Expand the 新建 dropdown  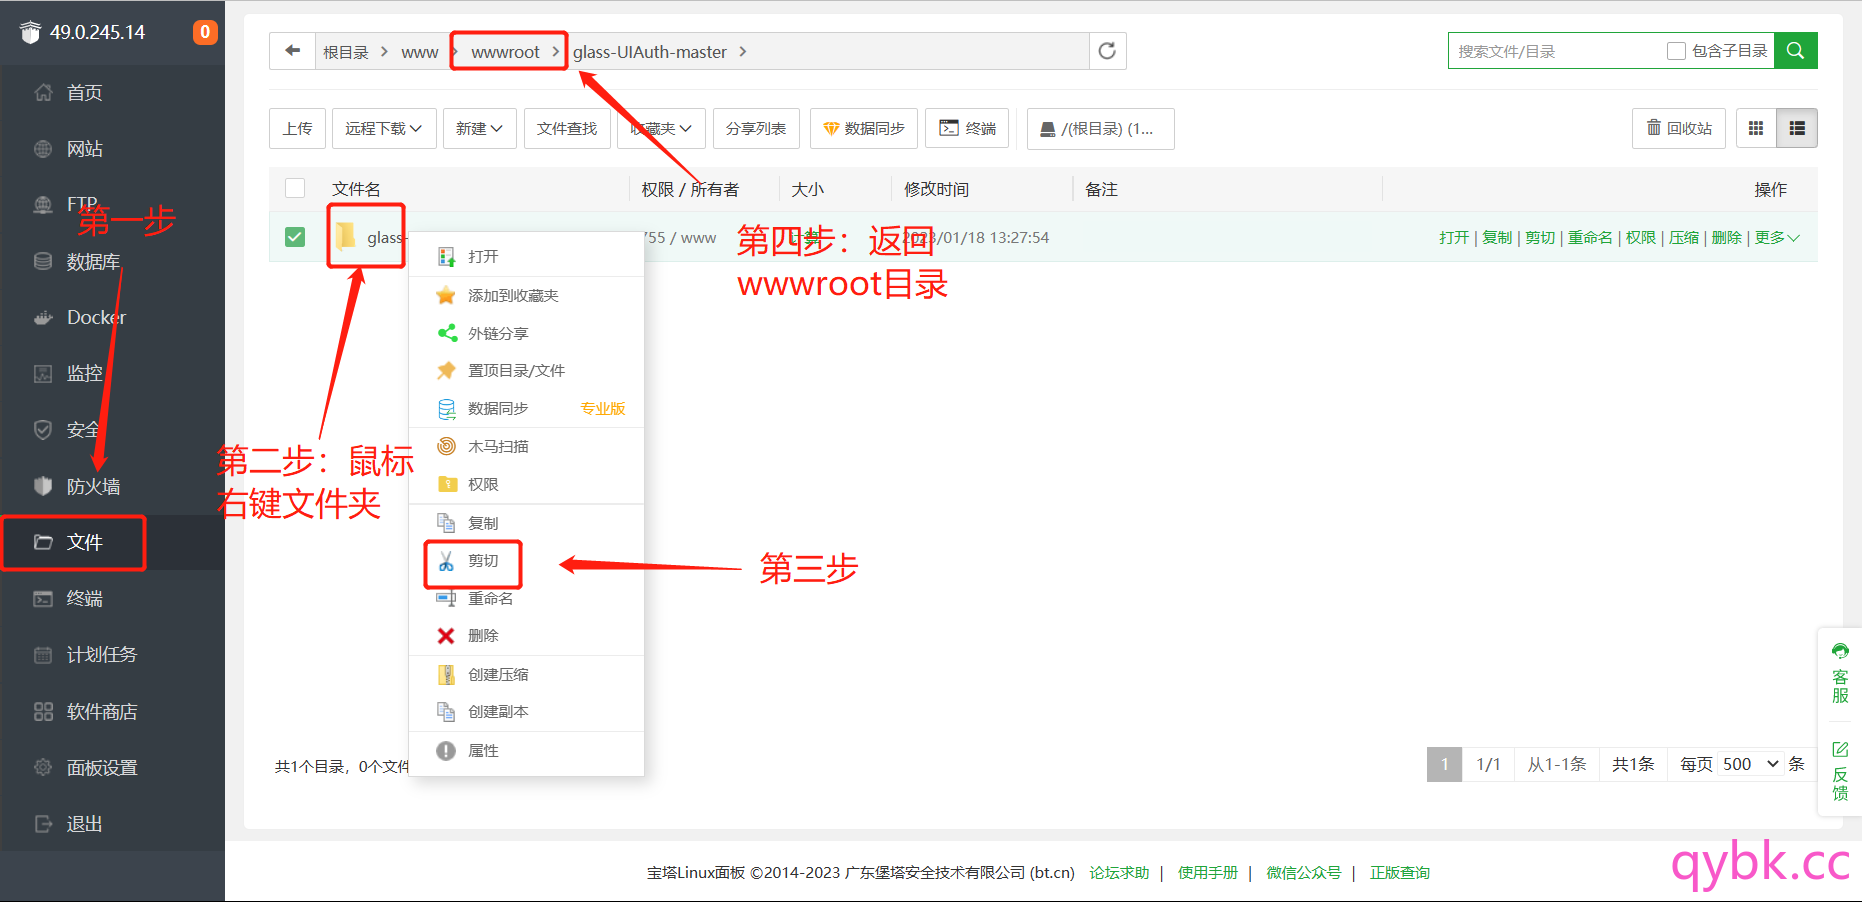pos(479,128)
